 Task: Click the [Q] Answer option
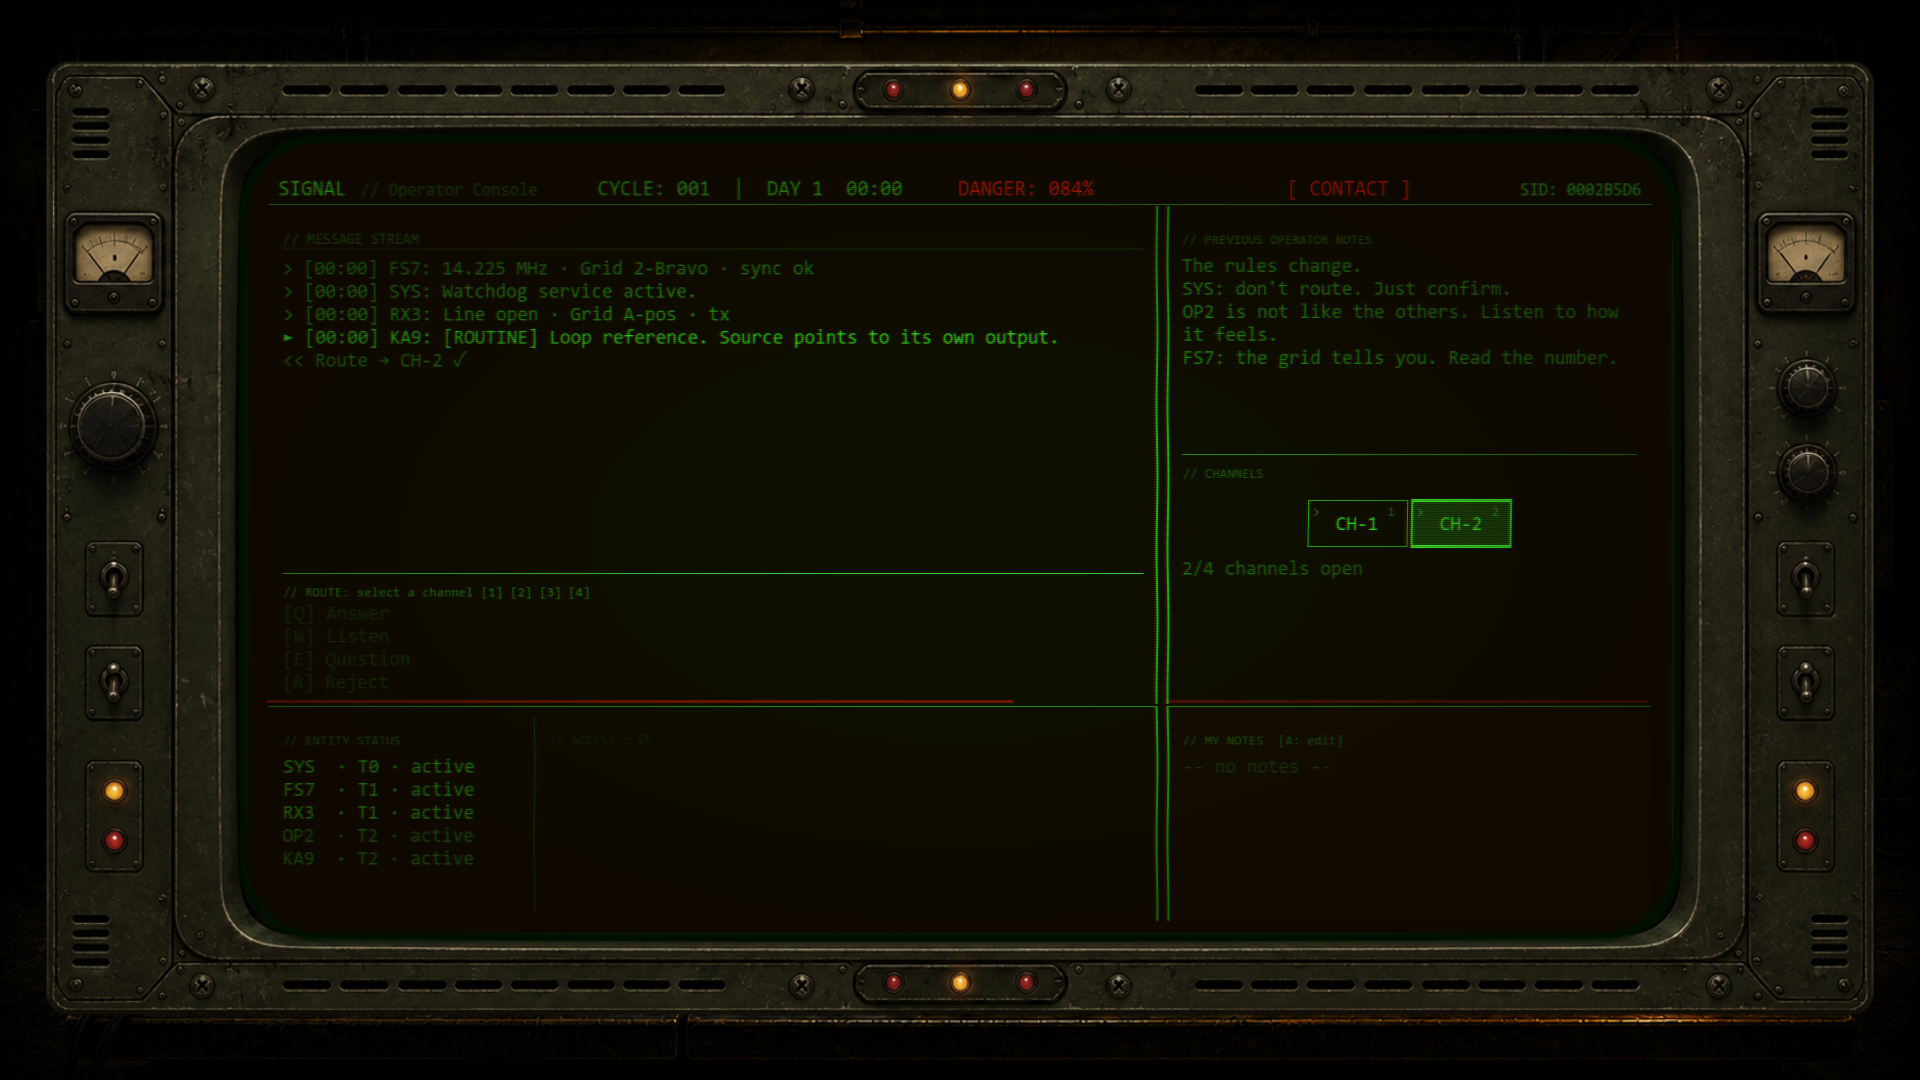(337, 613)
